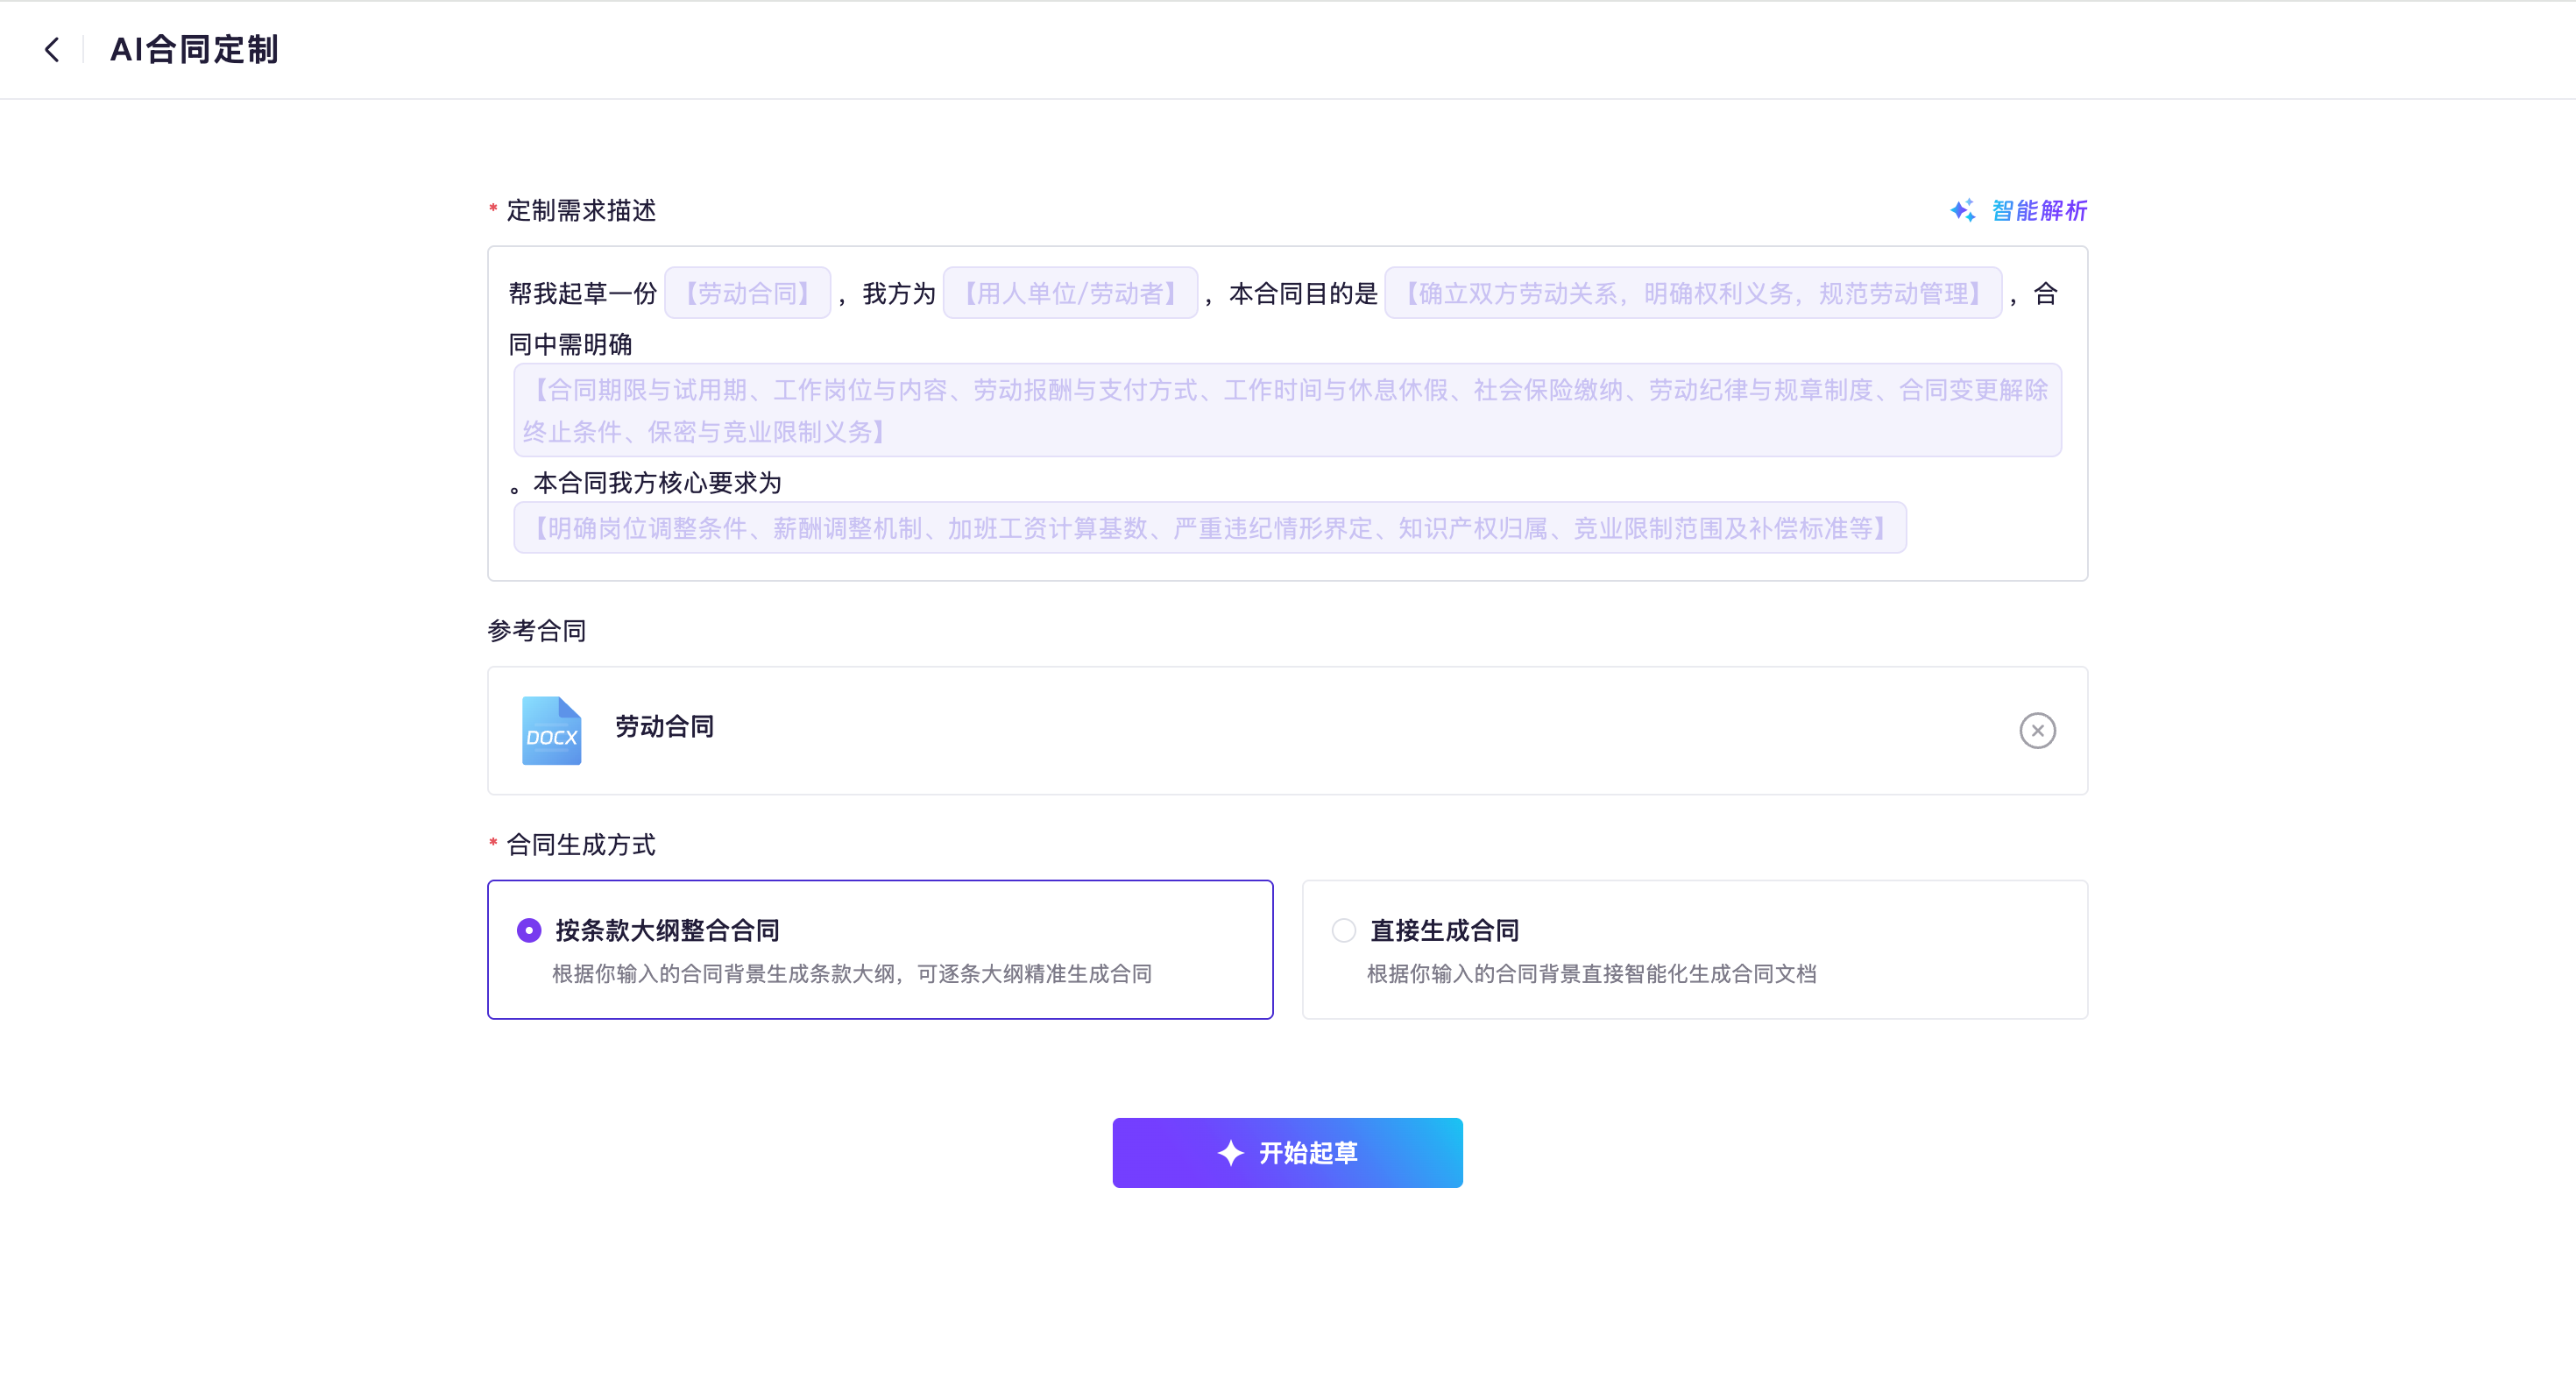Click the 直接生成合同 option card description
The width and height of the screenshot is (2576, 1400).
1591,973
